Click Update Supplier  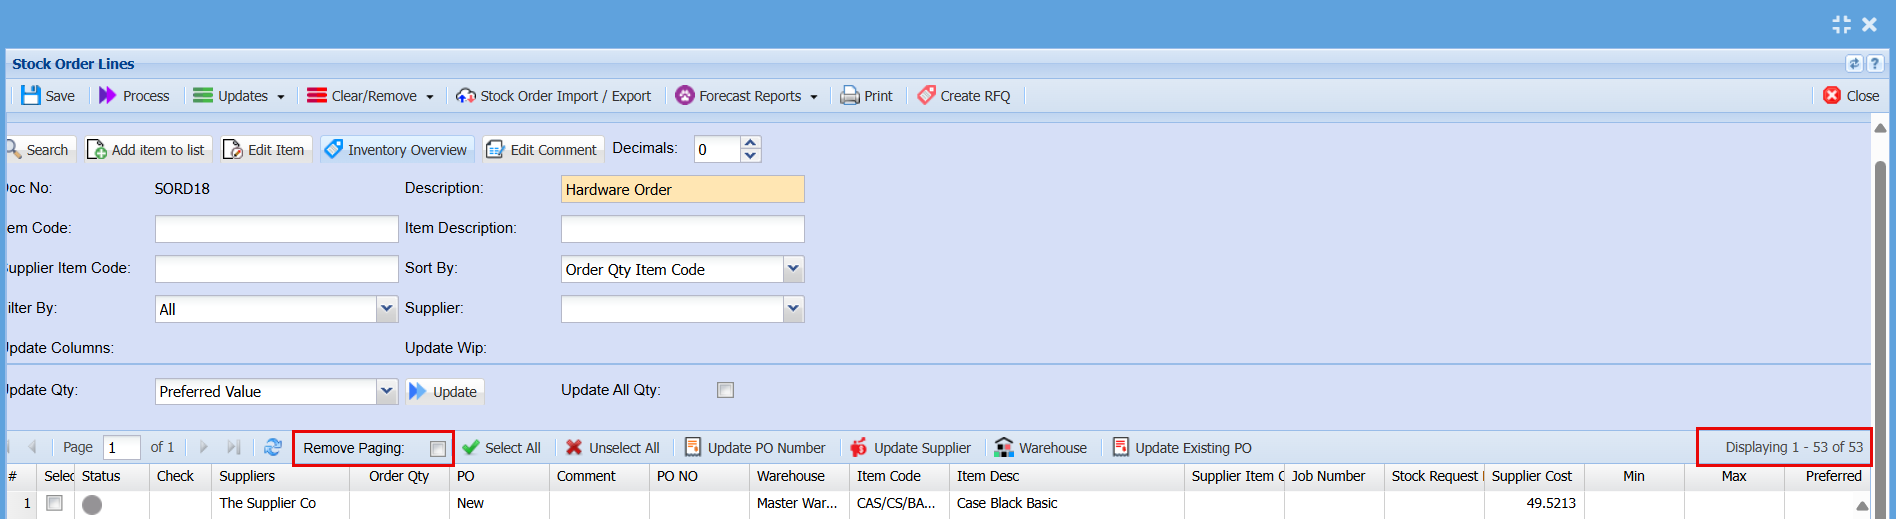point(911,447)
